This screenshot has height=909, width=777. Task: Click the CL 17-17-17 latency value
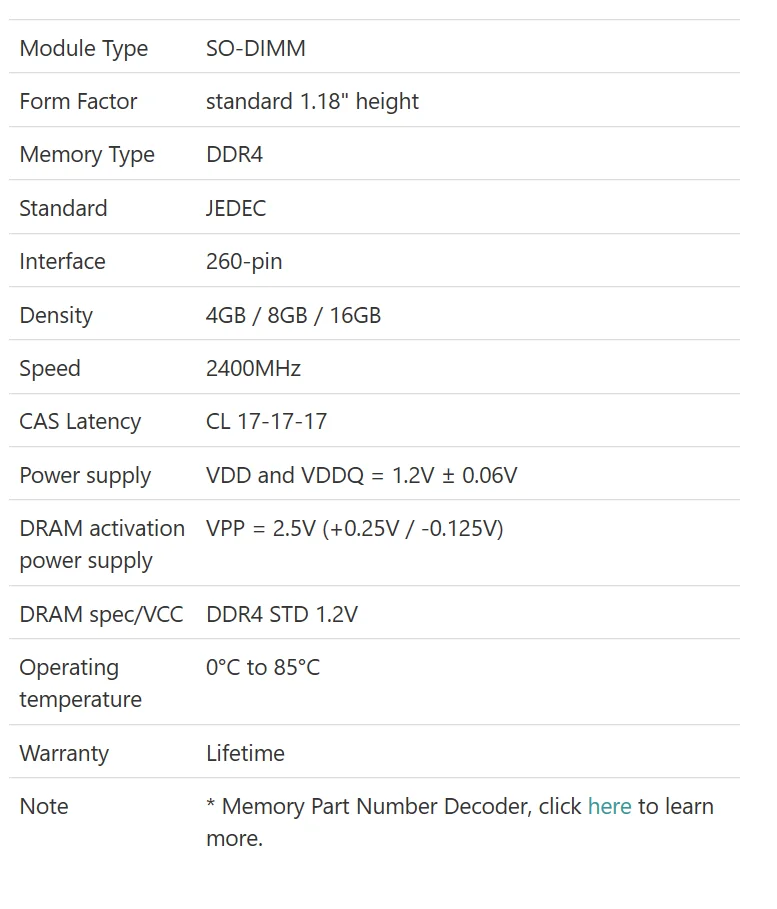[267, 421]
